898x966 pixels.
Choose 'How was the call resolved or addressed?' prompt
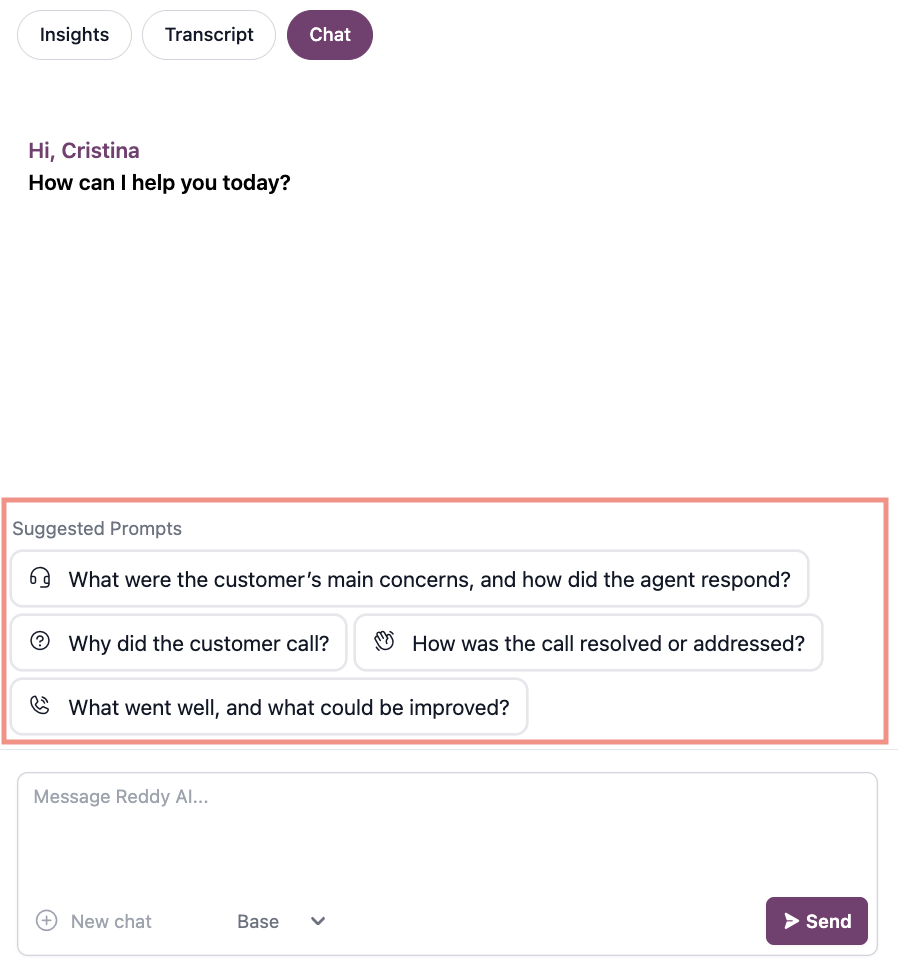[588, 643]
